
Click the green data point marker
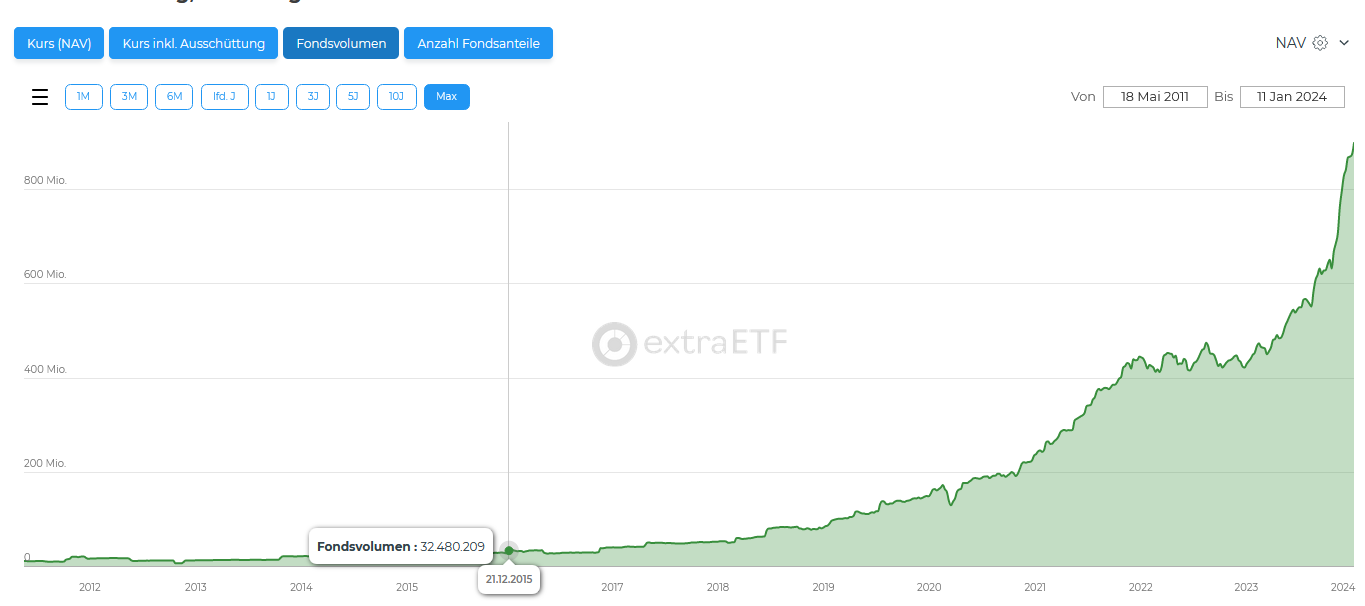click(x=509, y=551)
